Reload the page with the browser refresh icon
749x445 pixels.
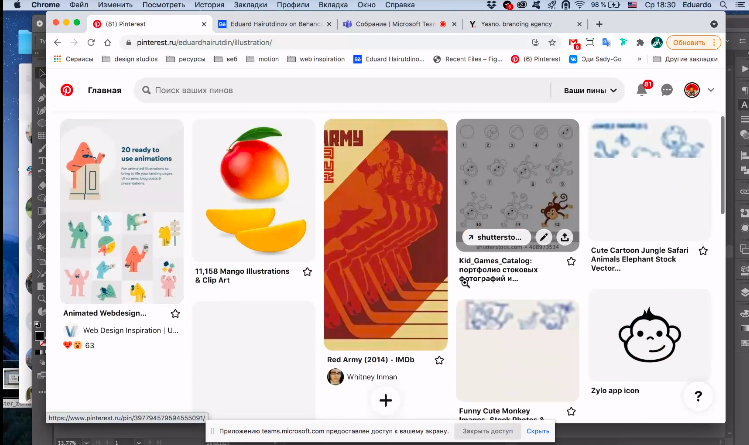(92, 43)
